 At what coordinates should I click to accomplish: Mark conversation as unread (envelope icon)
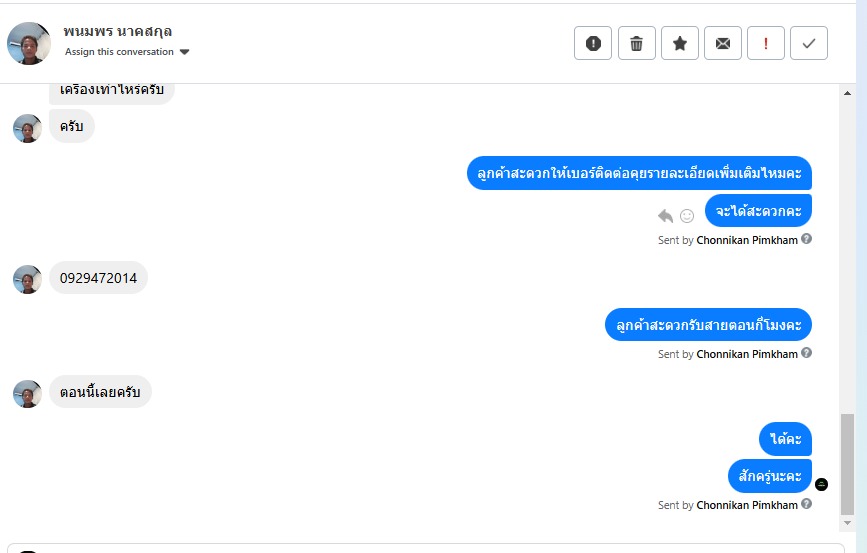click(723, 43)
